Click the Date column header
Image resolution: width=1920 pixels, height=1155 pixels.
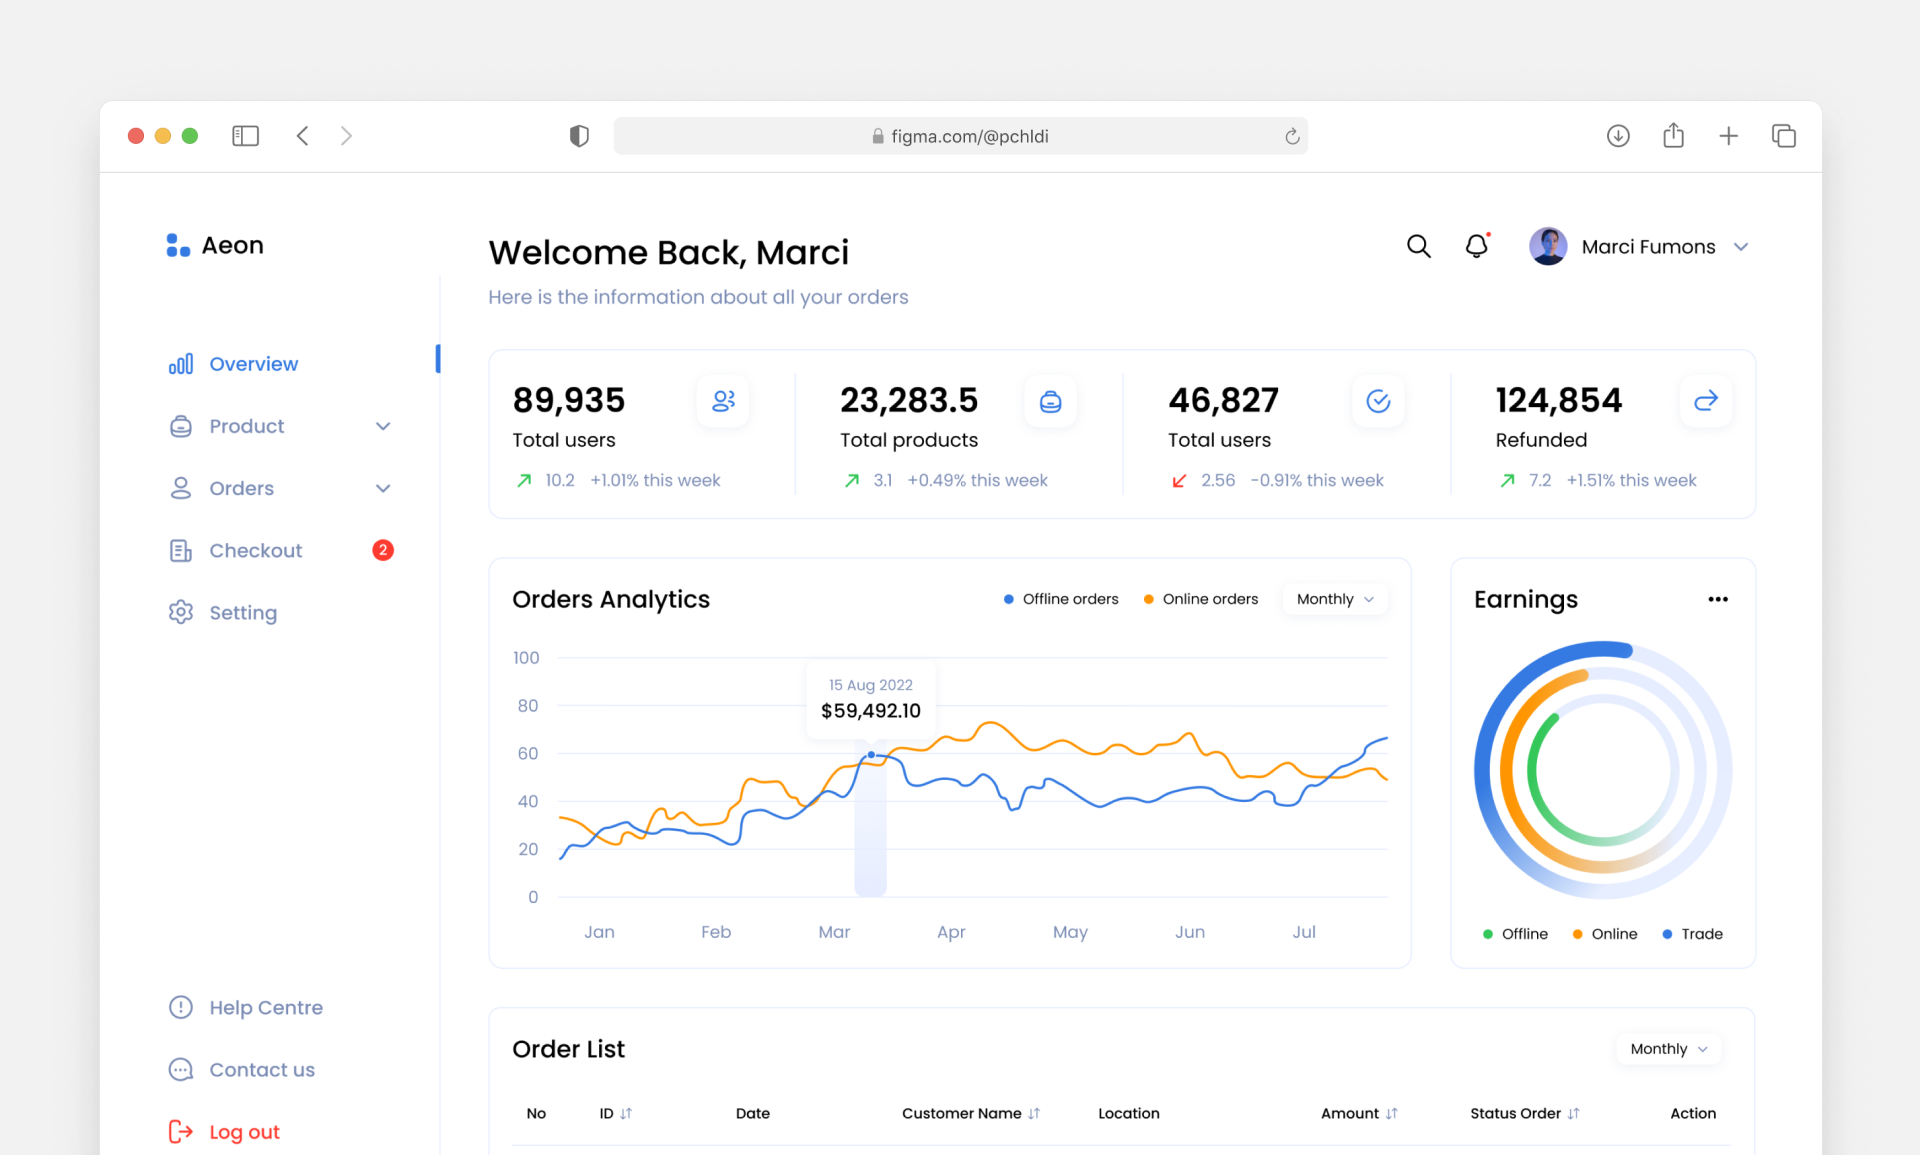752,1113
